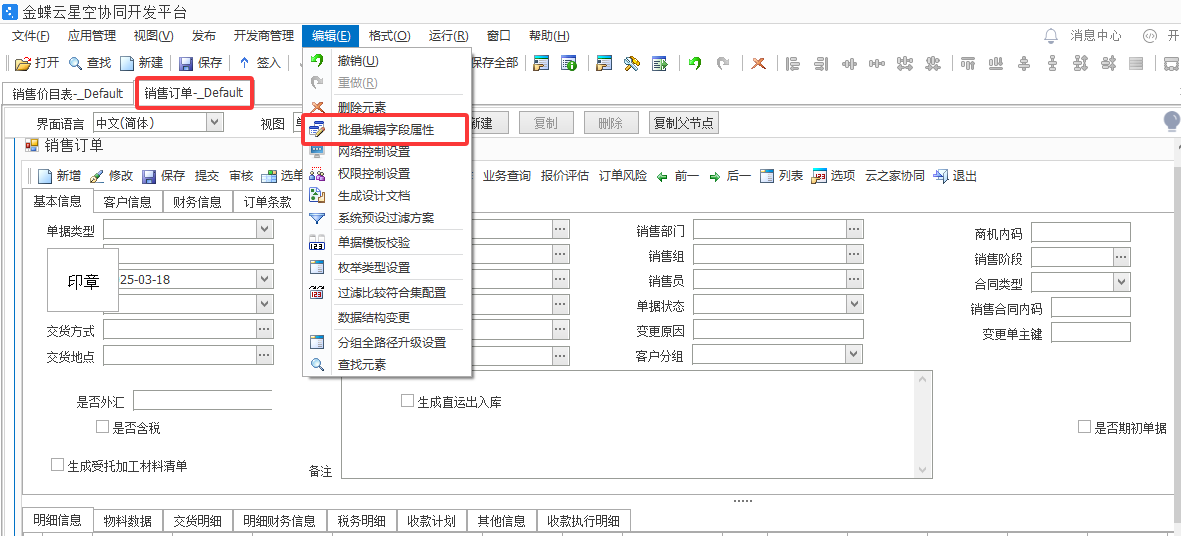Expand the 界面语言 dropdown

click(x=214, y=123)
